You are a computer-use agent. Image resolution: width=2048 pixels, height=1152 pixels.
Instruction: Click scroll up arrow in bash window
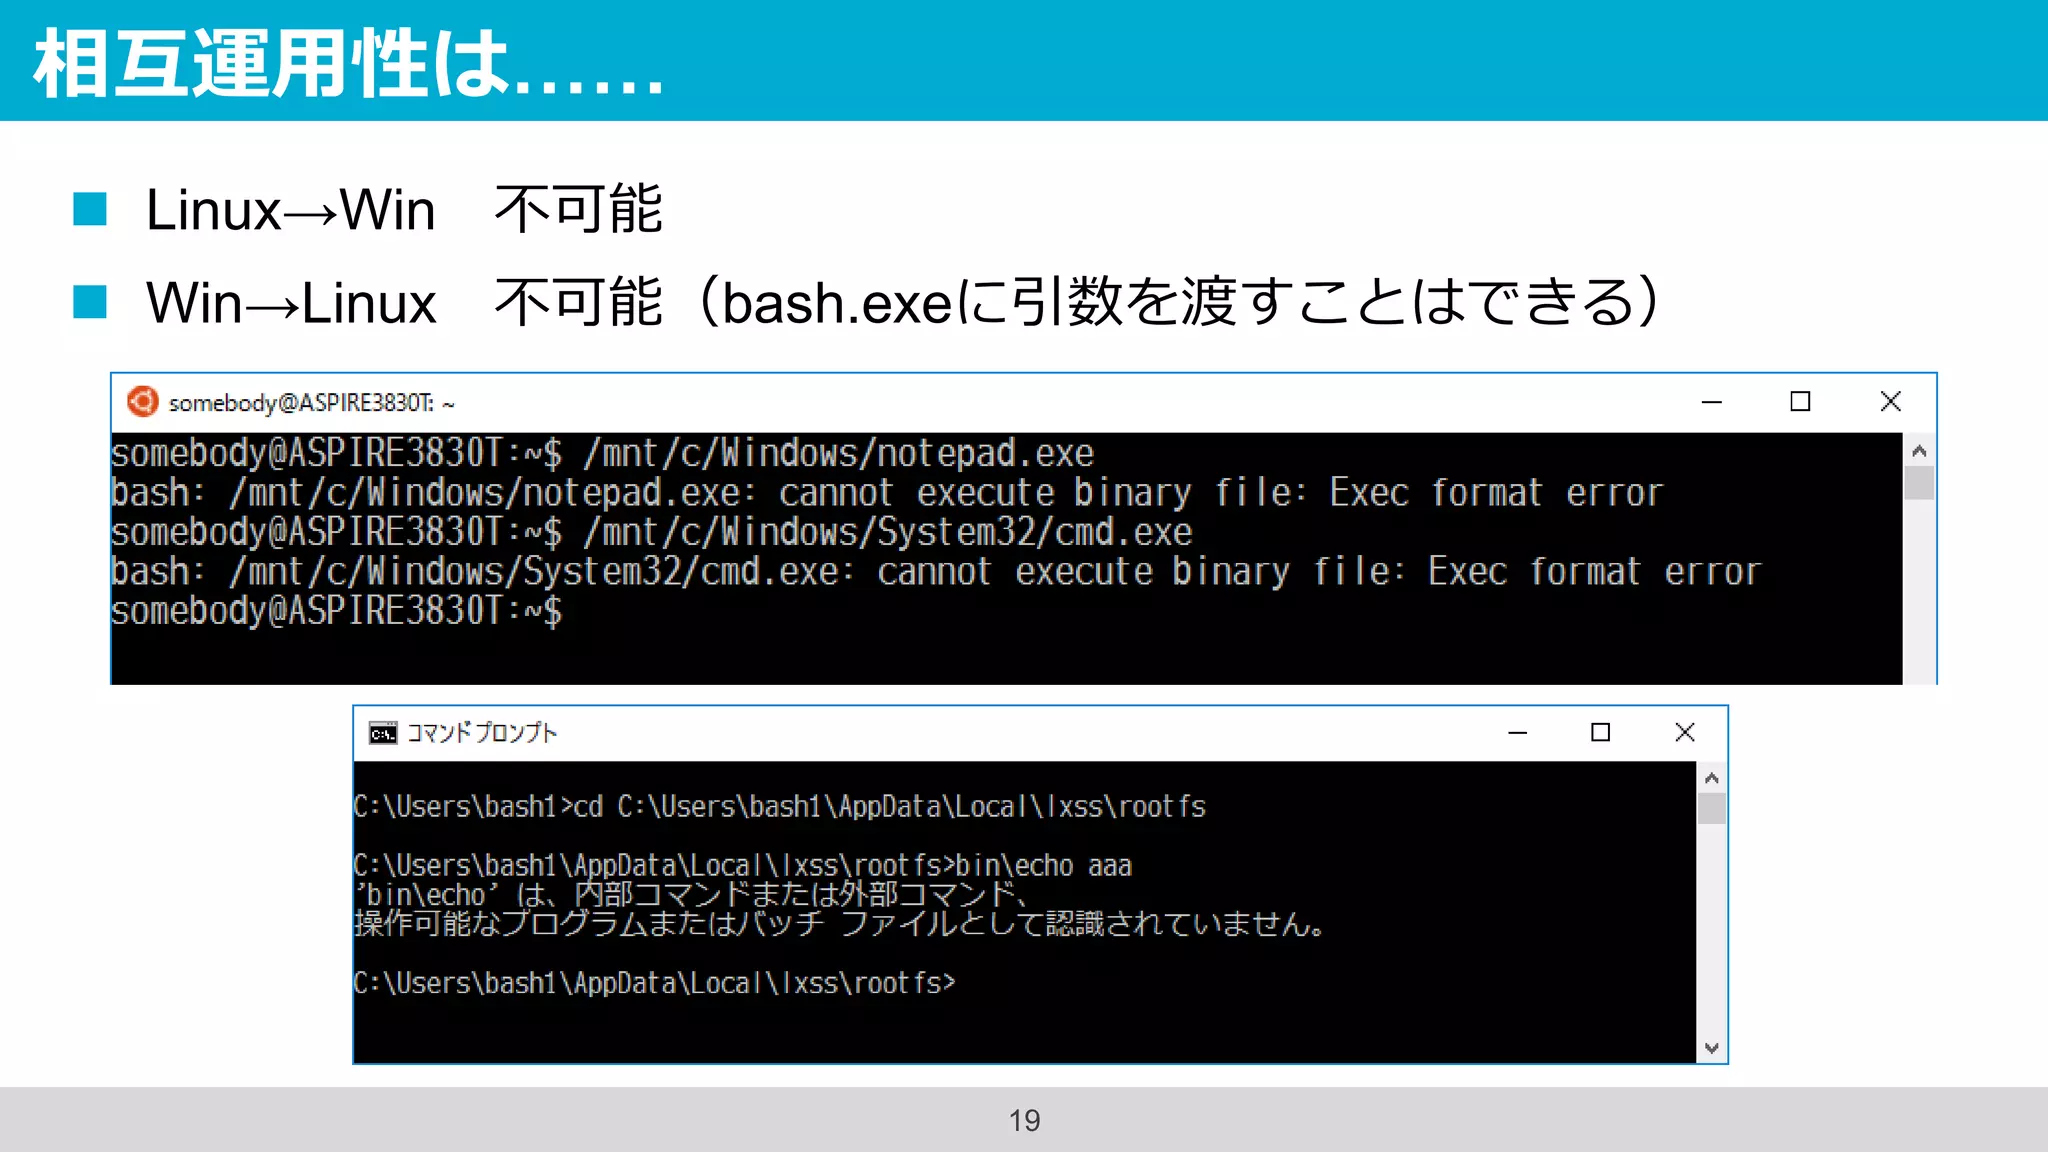pos(1919,451)
